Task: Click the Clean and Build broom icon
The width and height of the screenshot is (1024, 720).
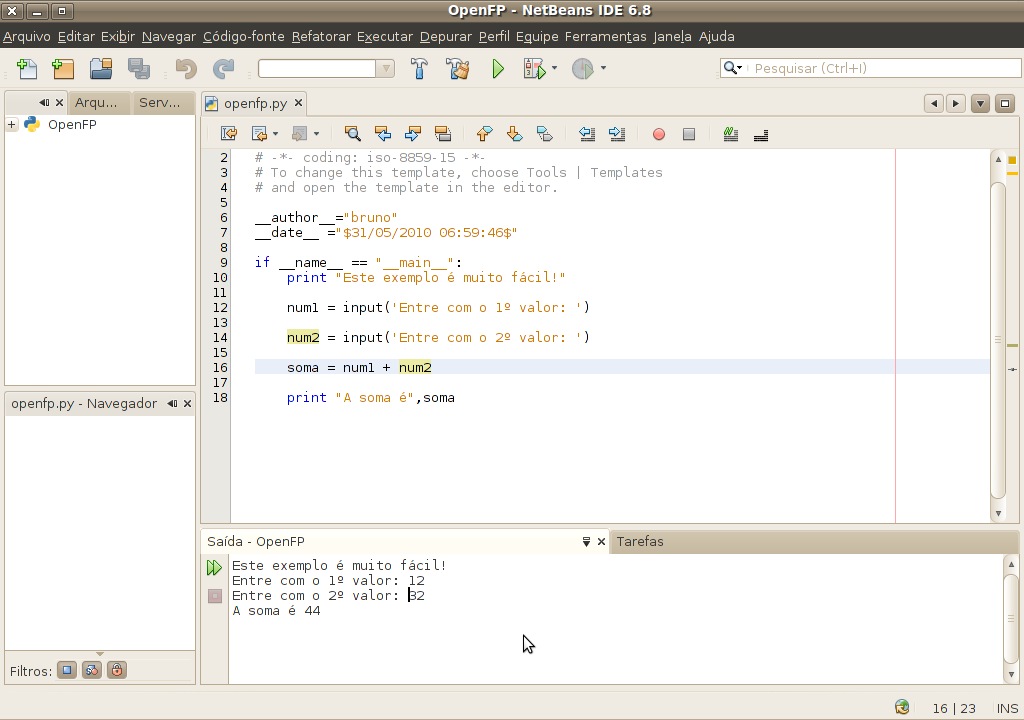Action: tap(458, 69)
